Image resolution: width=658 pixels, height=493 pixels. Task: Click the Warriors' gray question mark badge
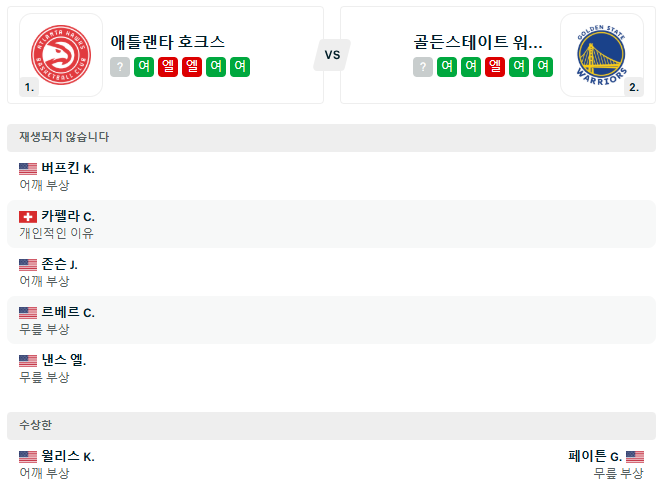(423, 67)
